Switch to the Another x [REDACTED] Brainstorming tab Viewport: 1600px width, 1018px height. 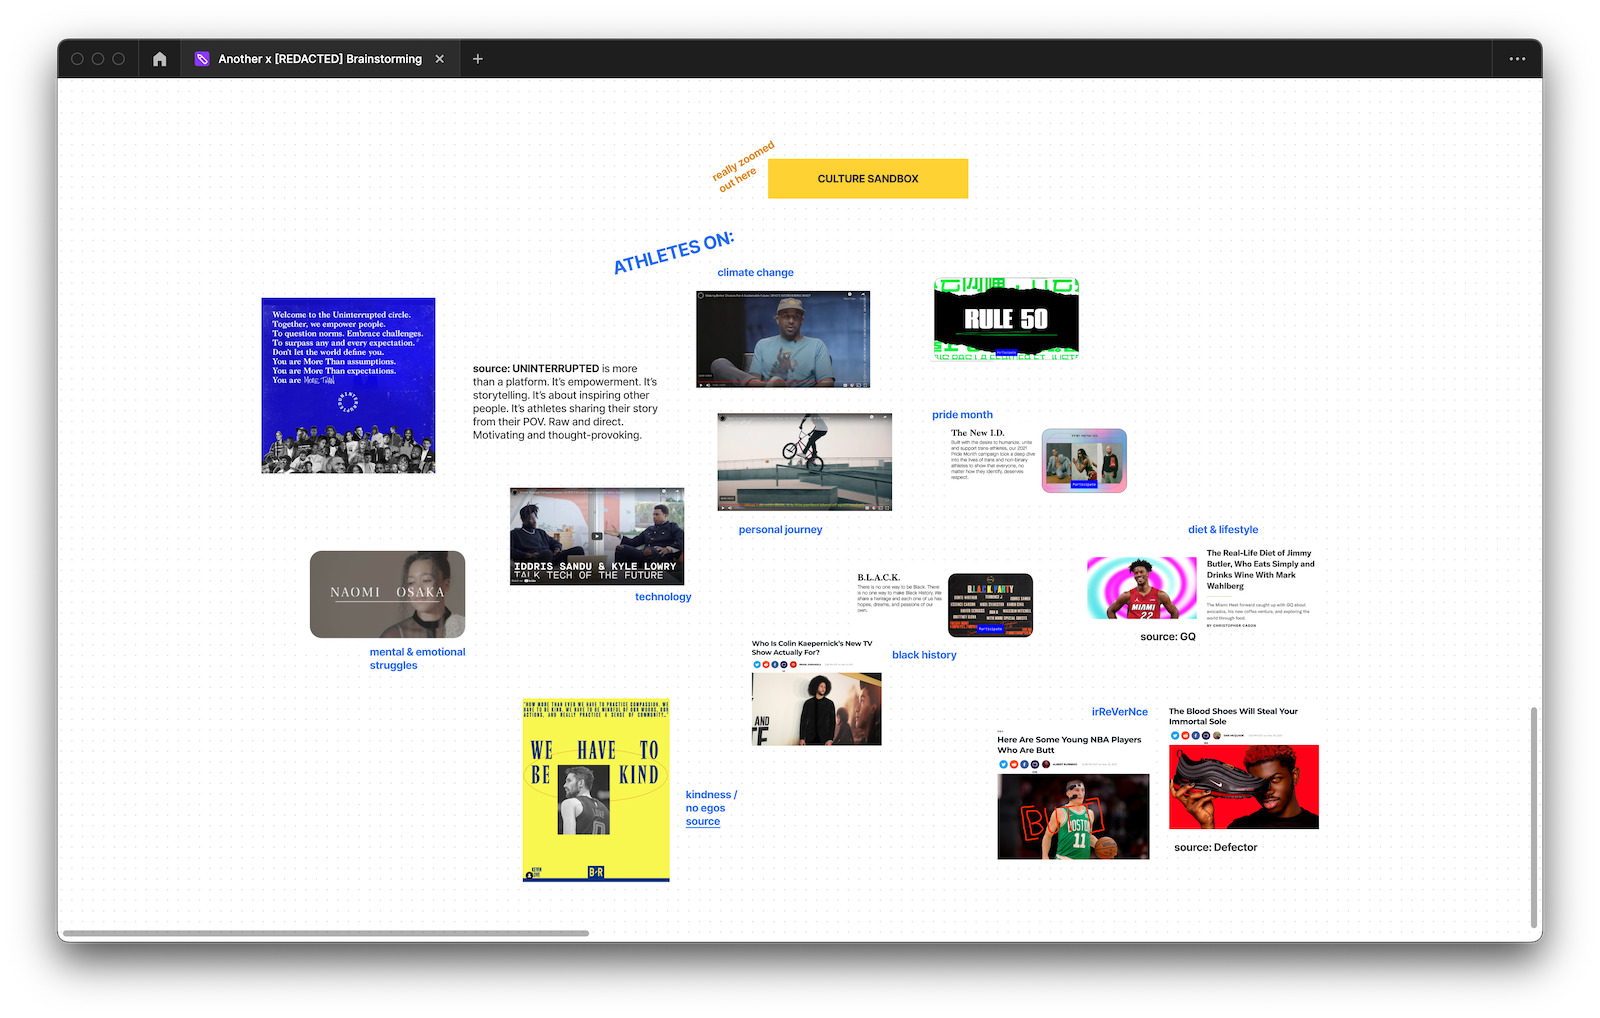[320, 59]
